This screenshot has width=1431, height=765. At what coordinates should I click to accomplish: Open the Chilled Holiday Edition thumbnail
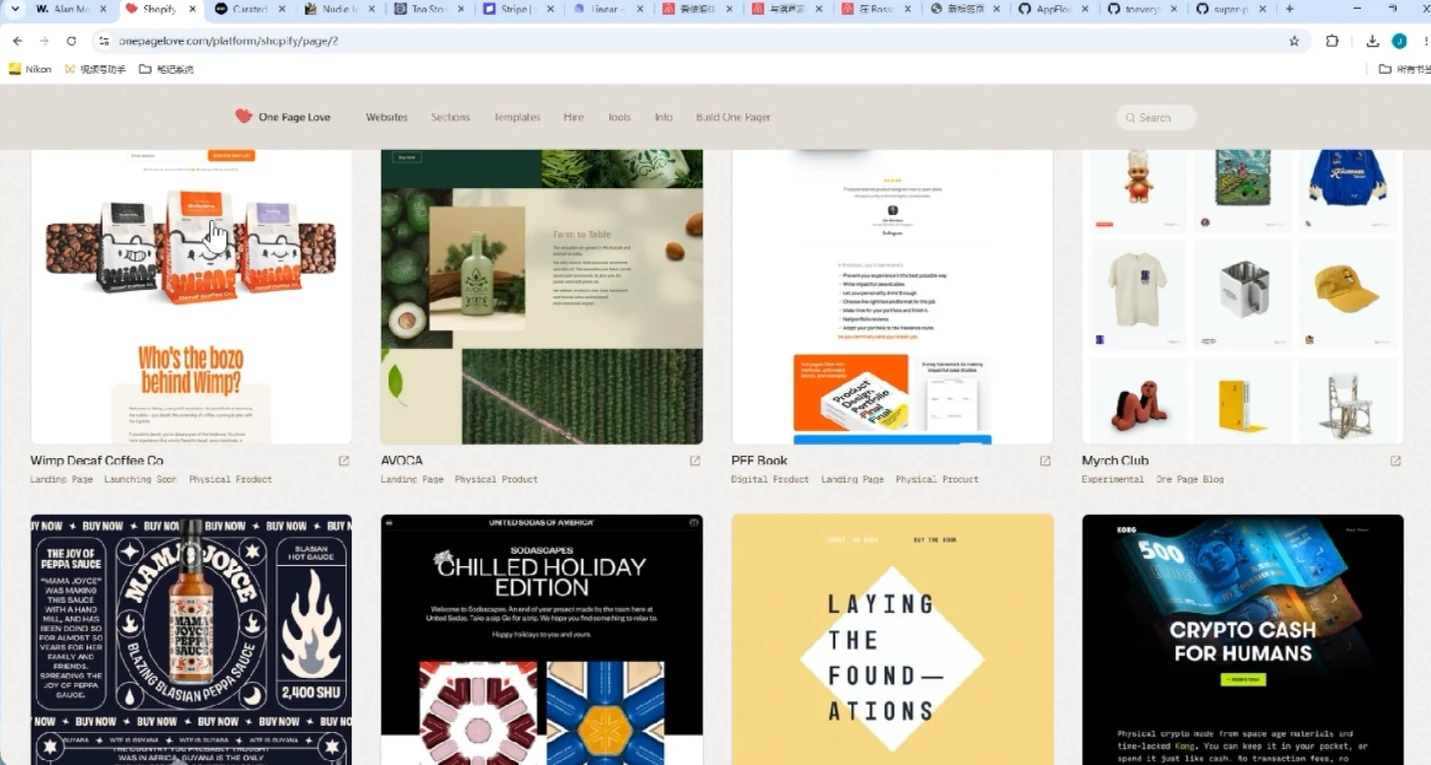point(542,640)
